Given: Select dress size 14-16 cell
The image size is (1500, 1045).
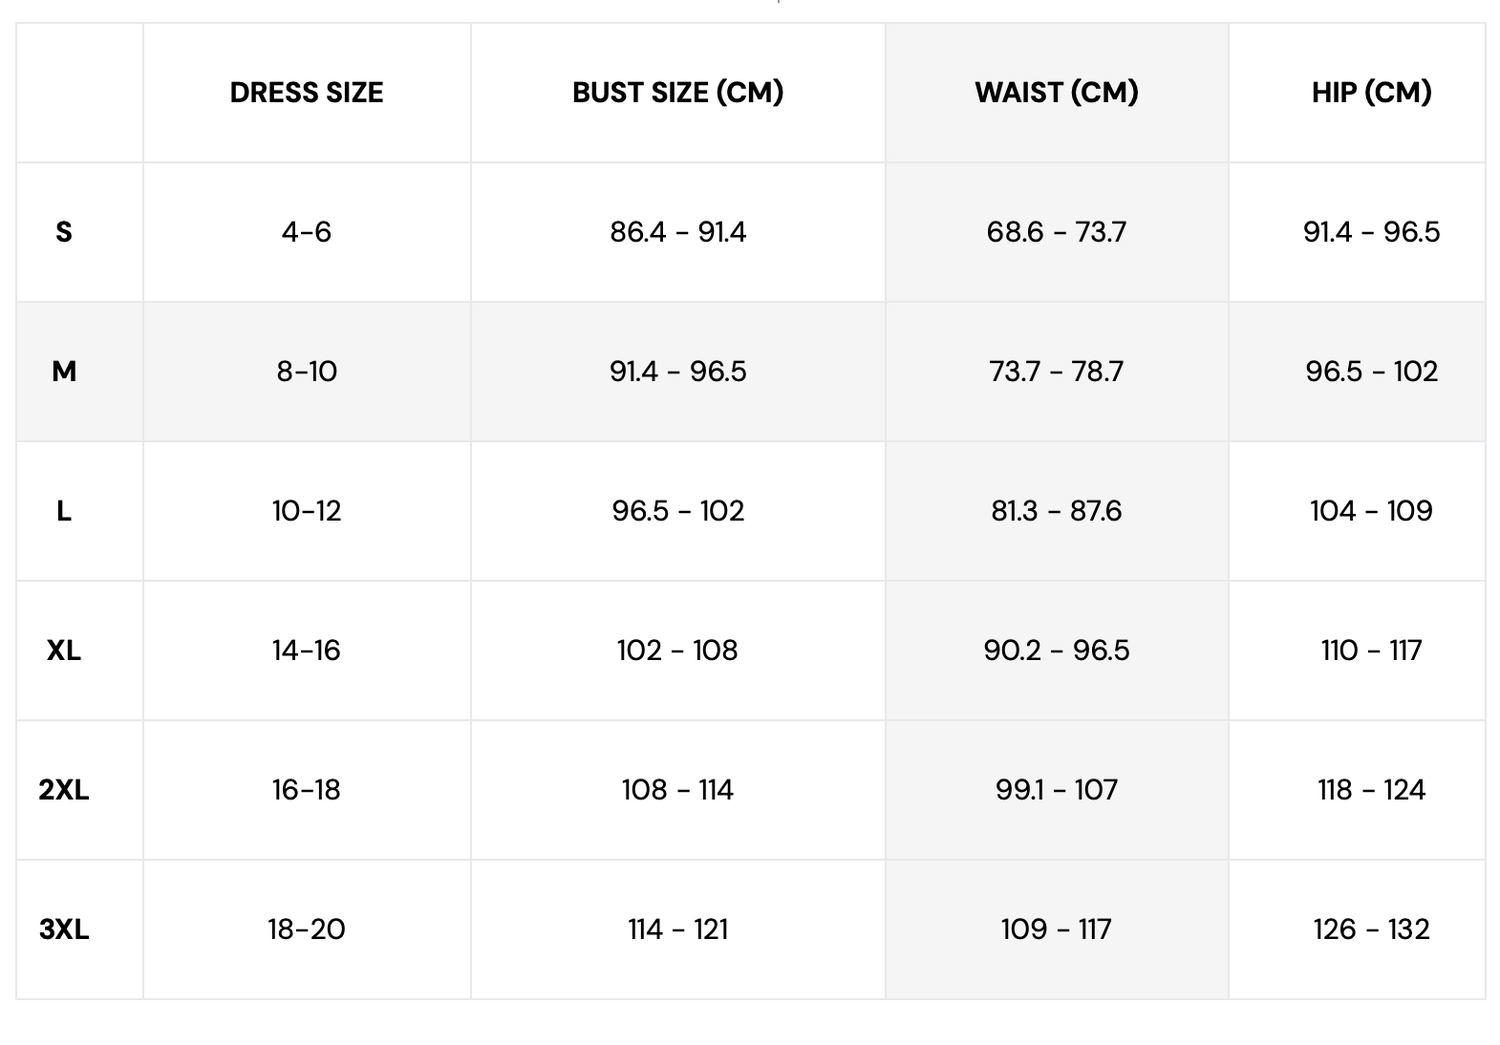Looking at the screenshot, I should coord(306,651).
